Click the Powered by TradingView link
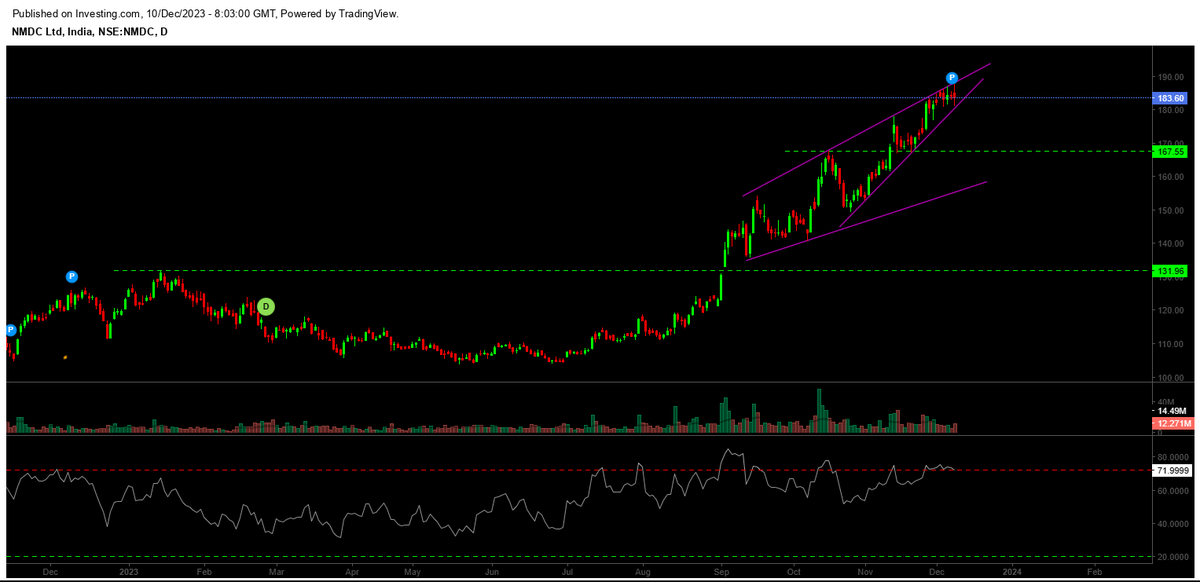 click(340, 13)
